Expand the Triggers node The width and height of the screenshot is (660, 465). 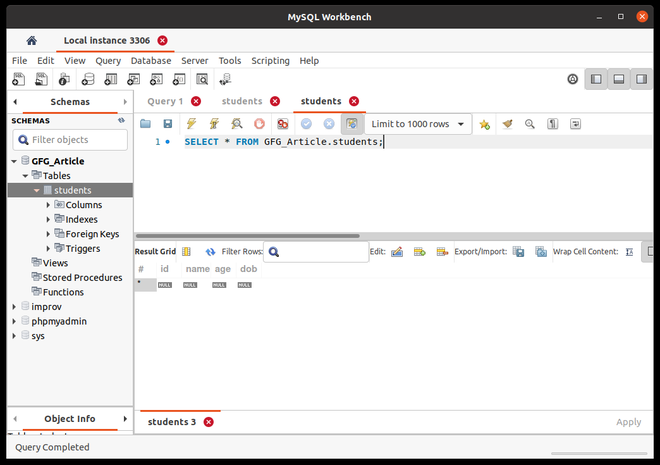coord(48,249)
